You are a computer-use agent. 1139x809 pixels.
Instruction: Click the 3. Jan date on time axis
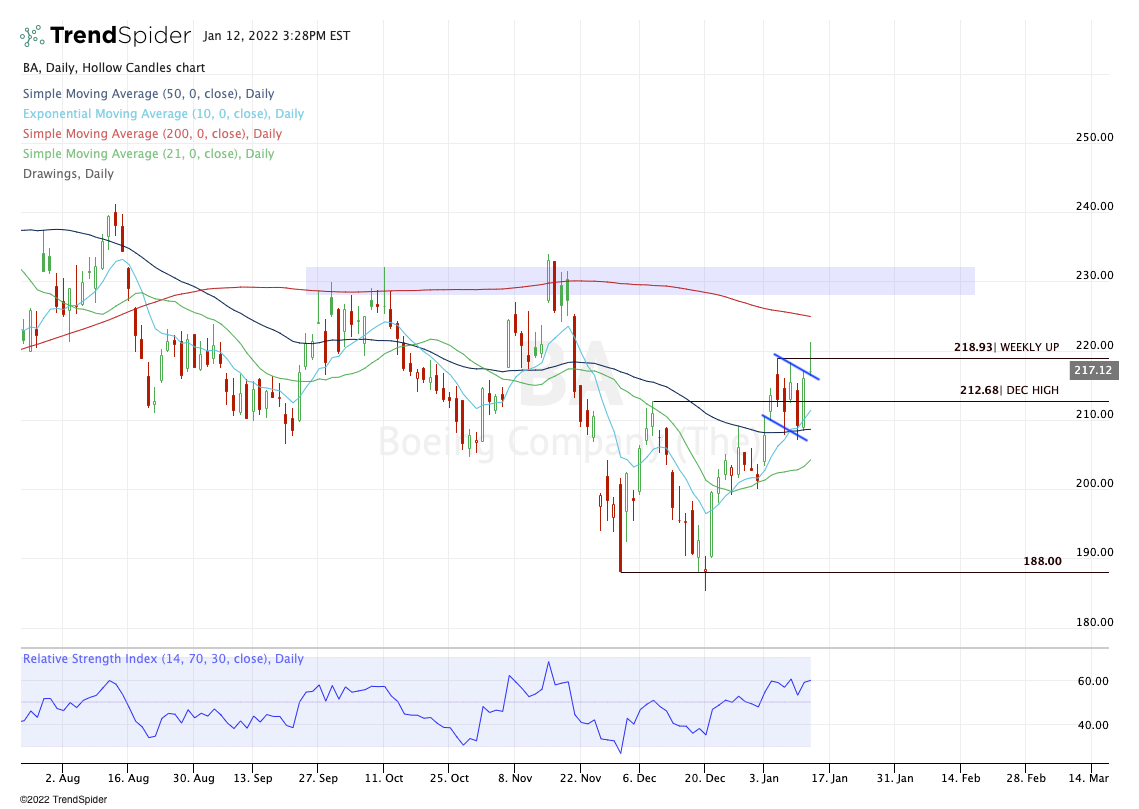764,777
